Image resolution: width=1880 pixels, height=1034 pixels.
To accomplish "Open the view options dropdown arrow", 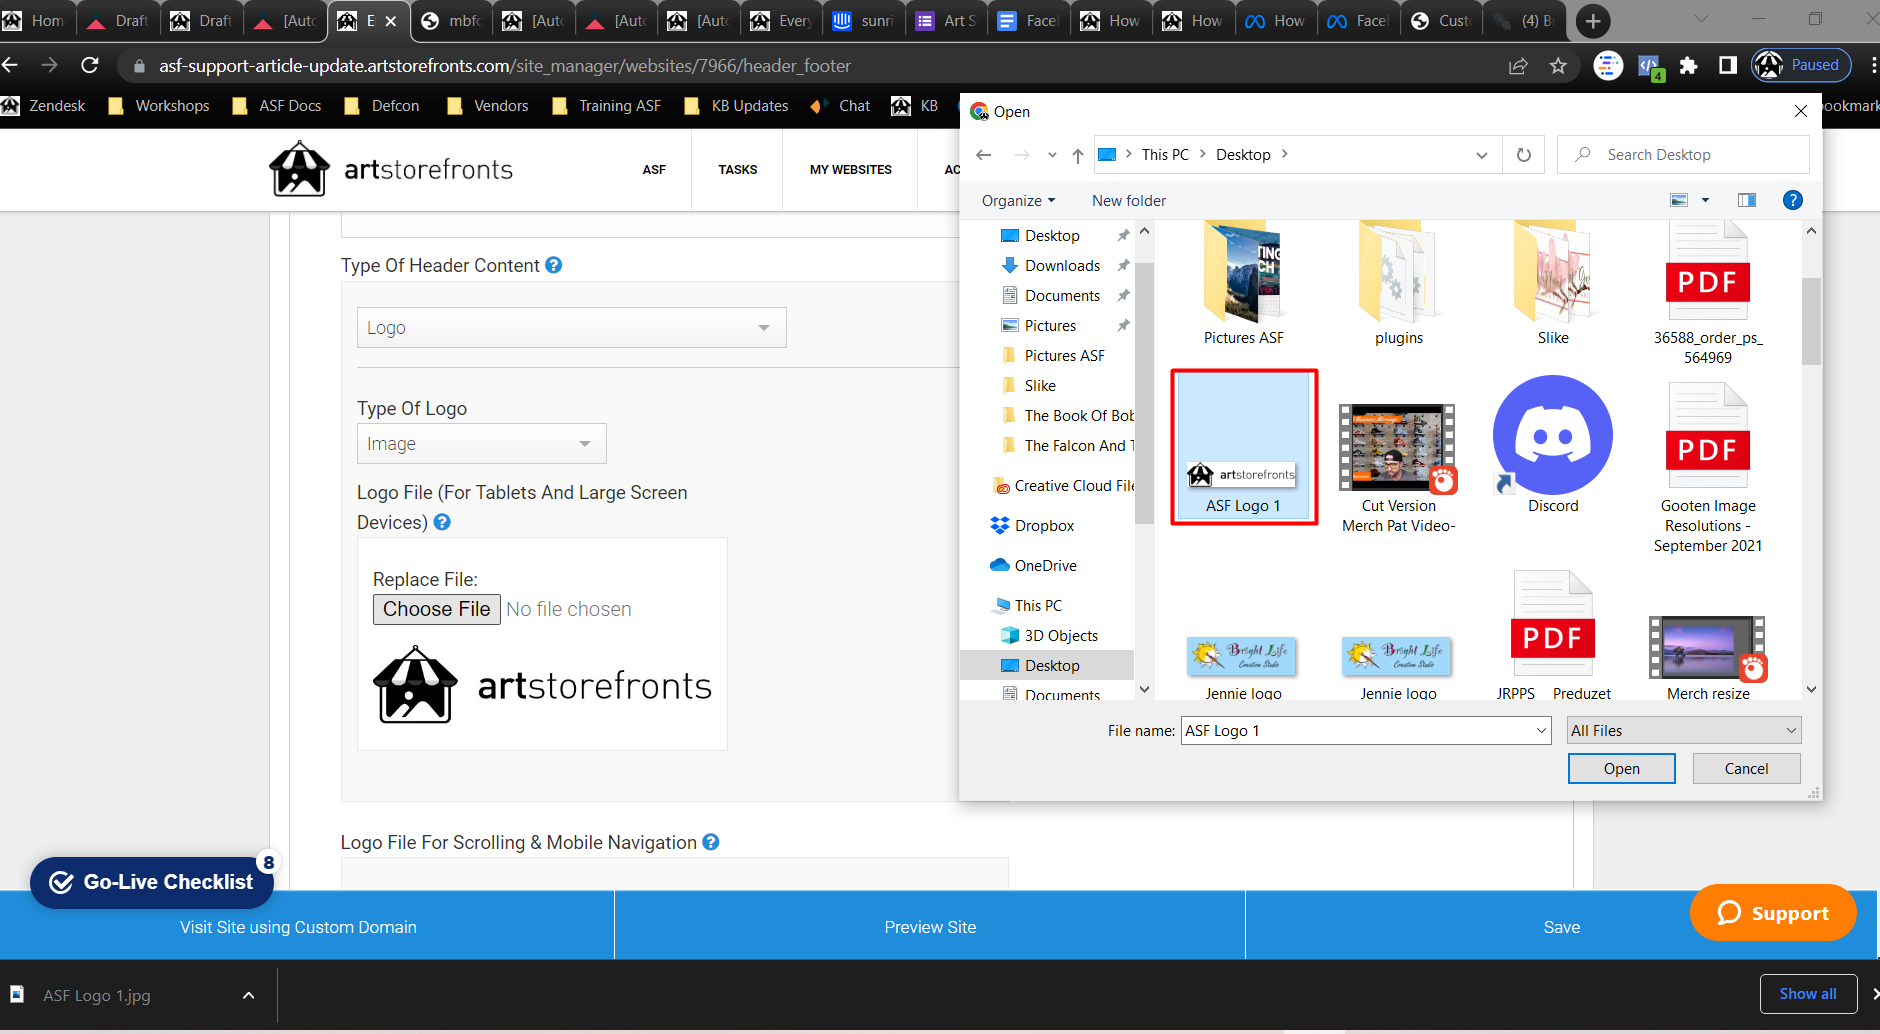I will 1706,200.
